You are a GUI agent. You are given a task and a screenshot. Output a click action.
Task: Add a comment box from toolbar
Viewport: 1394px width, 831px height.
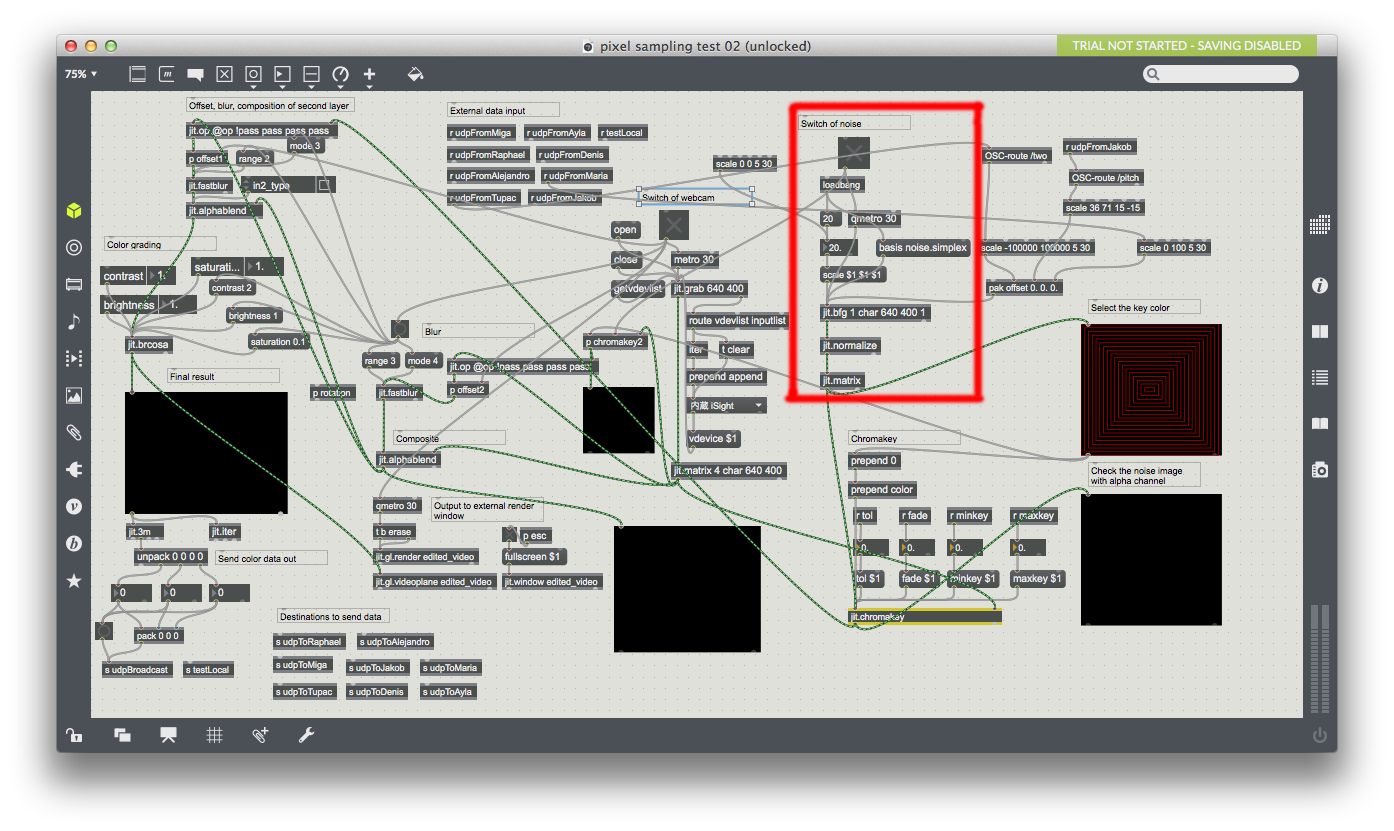(196, 74)
